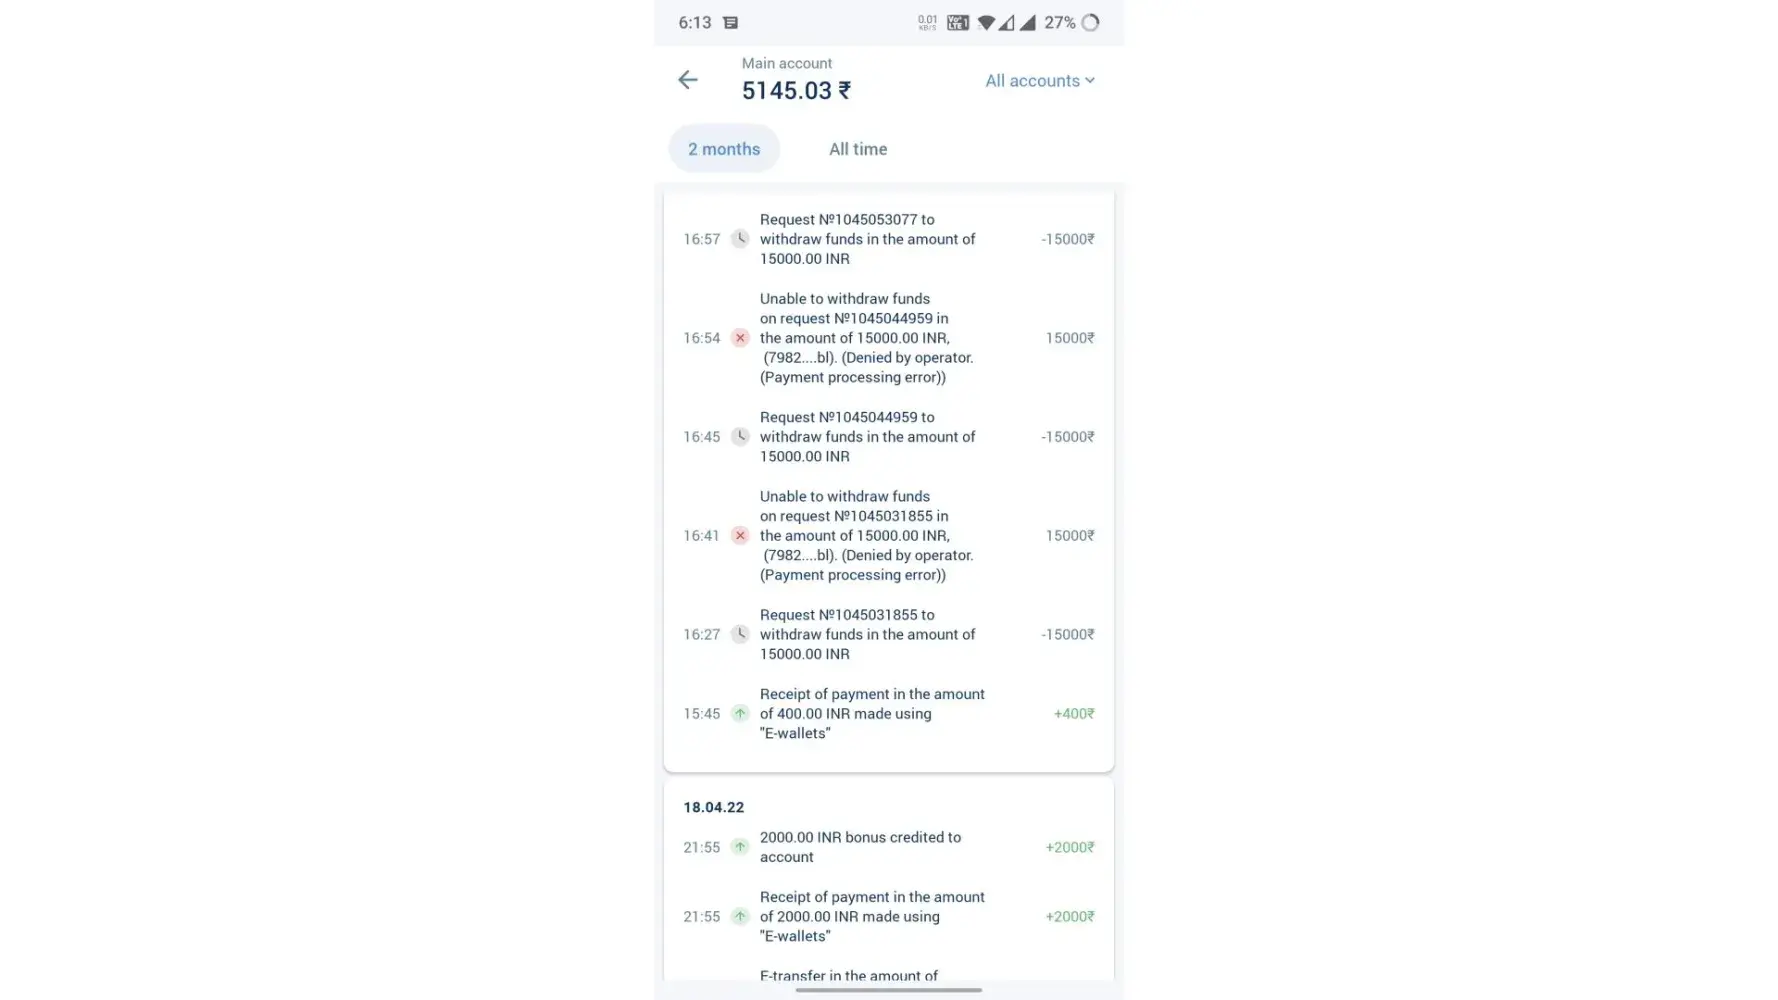Viewport: 1778px width, 1000px height.
Task: Open the All accounts dropdown
Action: [1039, 81]
